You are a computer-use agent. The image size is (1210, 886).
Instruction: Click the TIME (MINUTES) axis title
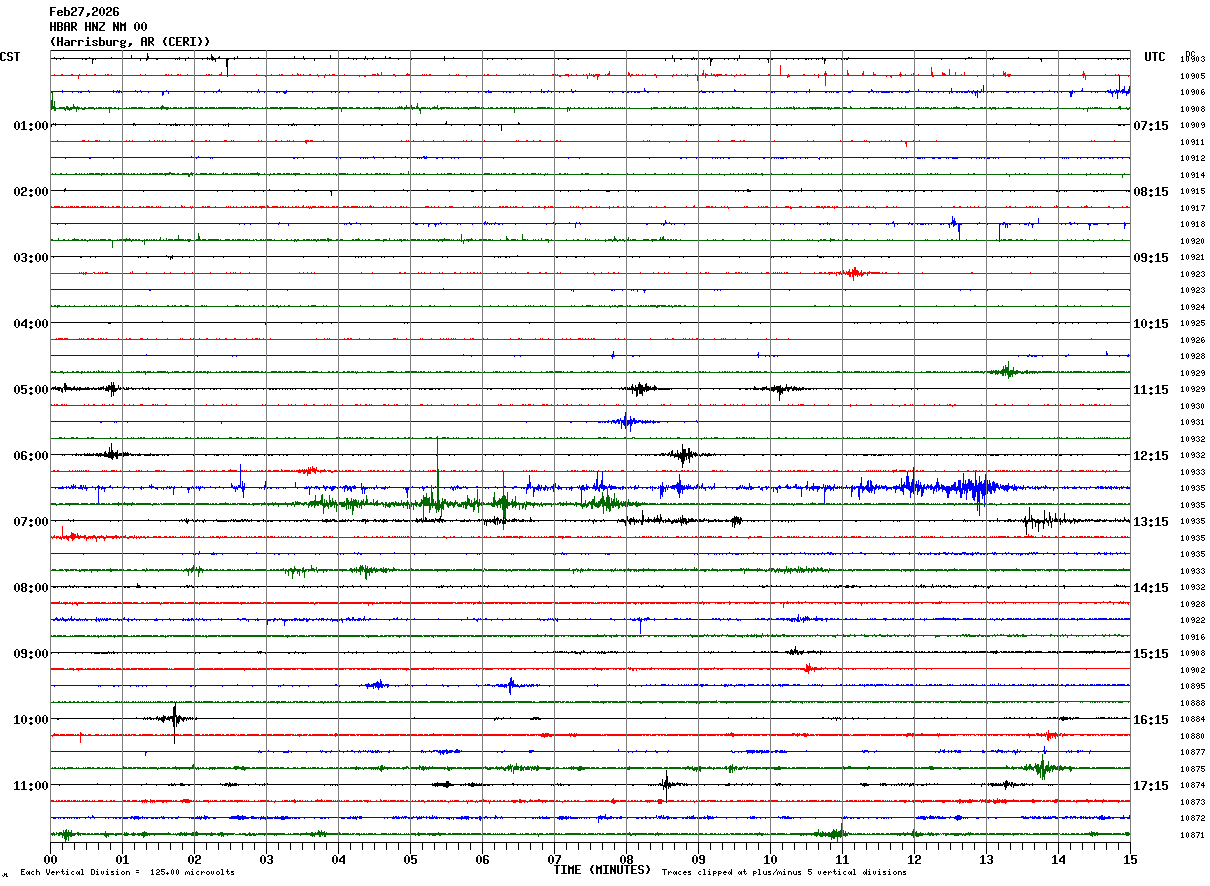602,870
